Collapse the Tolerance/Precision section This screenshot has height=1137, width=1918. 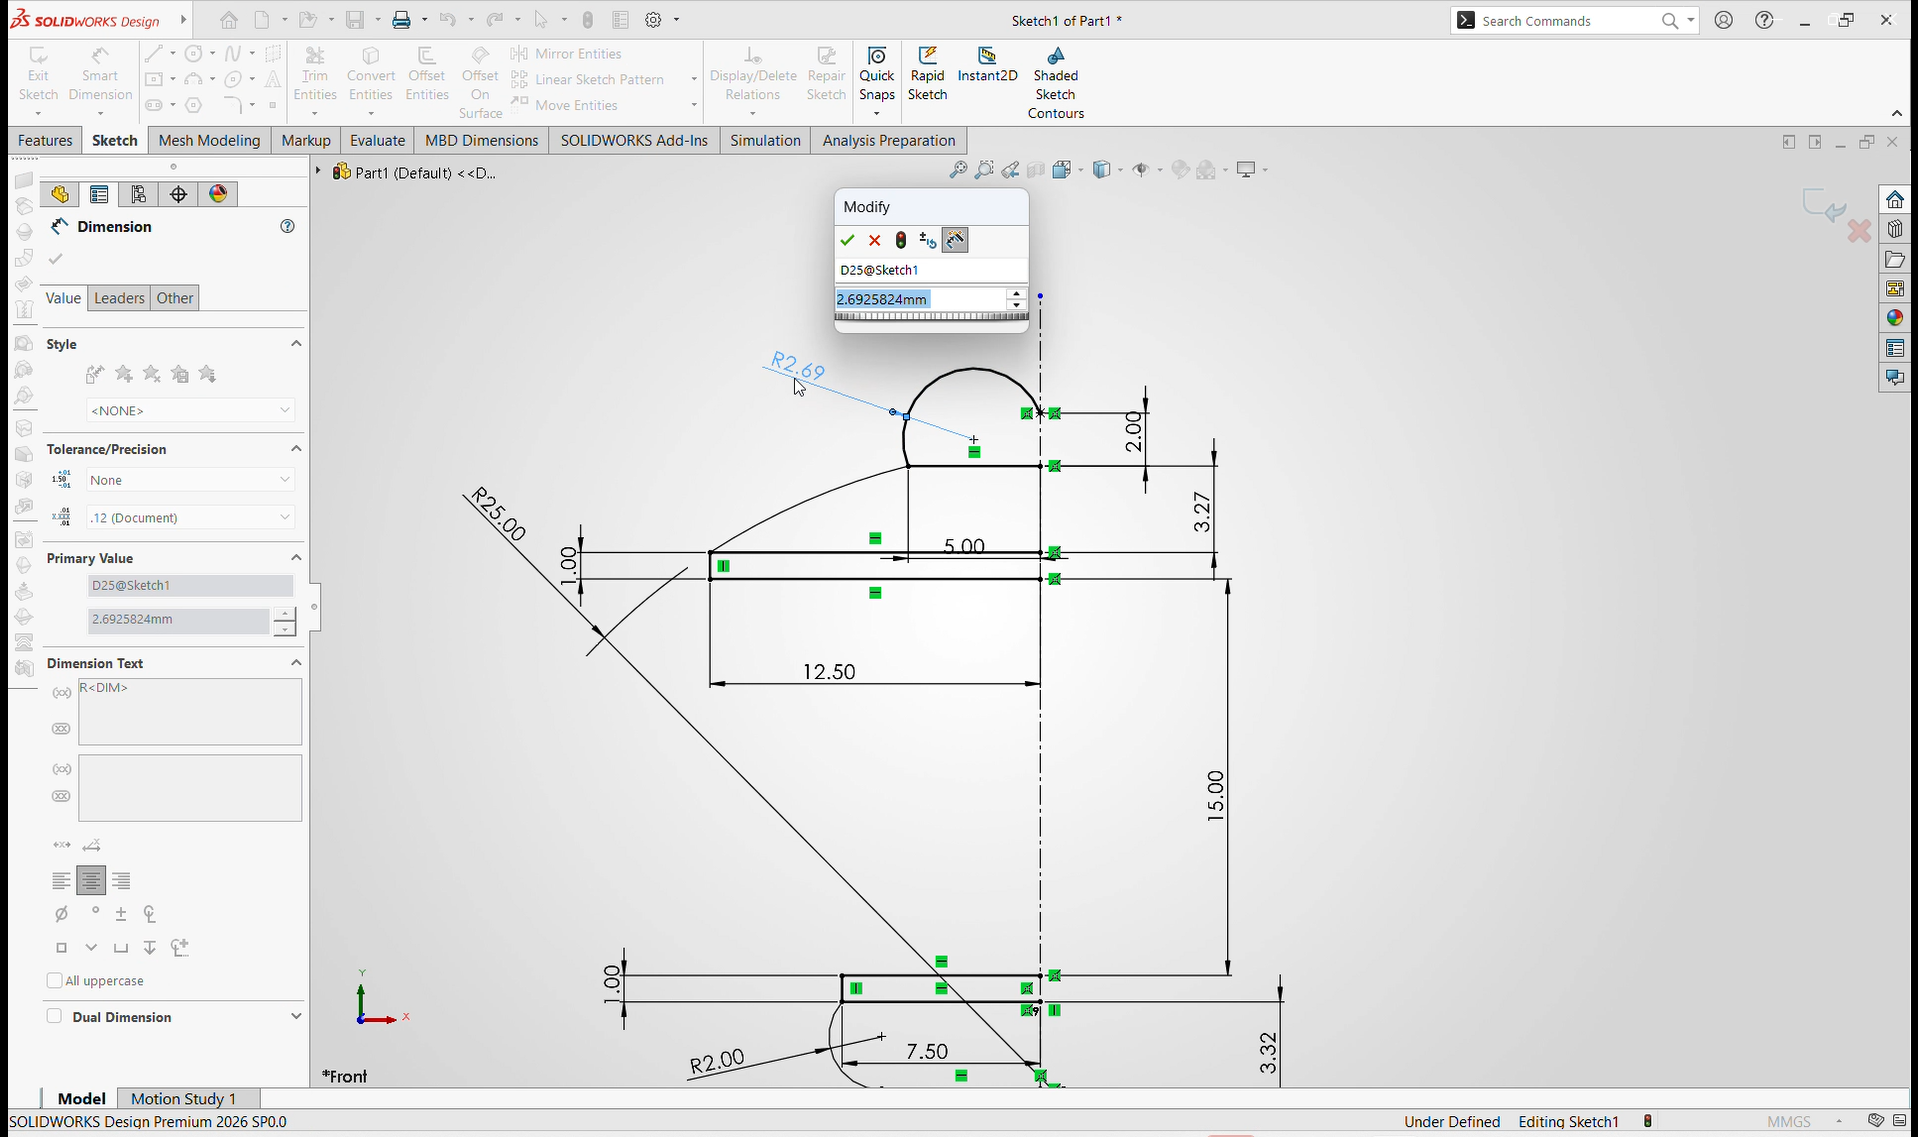point(296,449)
